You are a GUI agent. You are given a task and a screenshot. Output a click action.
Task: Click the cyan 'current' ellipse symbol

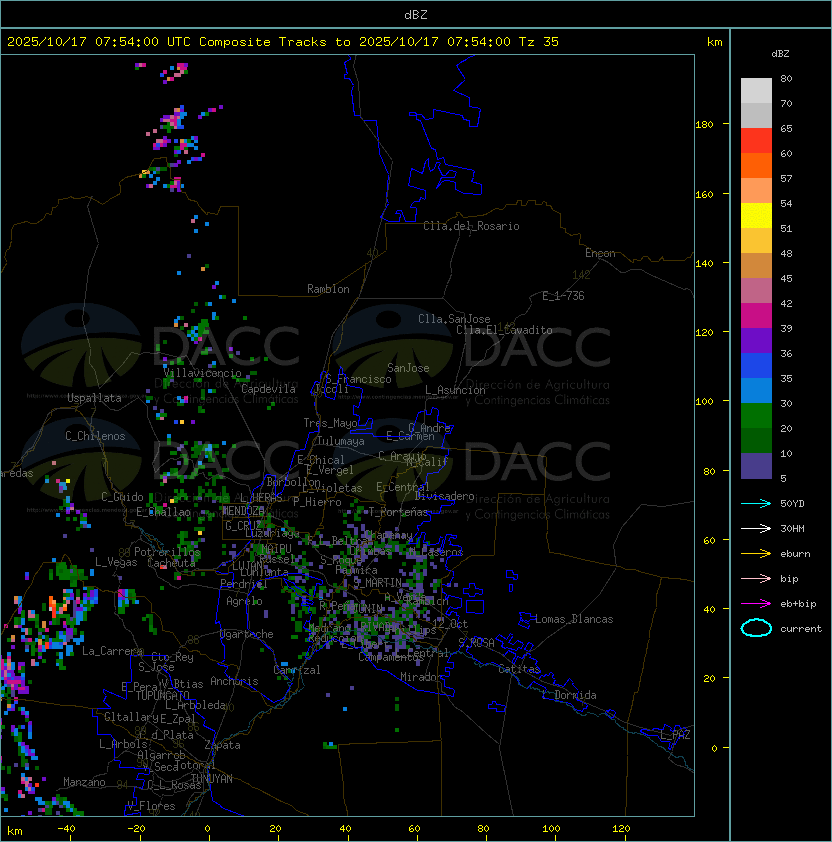coord(756,628)
